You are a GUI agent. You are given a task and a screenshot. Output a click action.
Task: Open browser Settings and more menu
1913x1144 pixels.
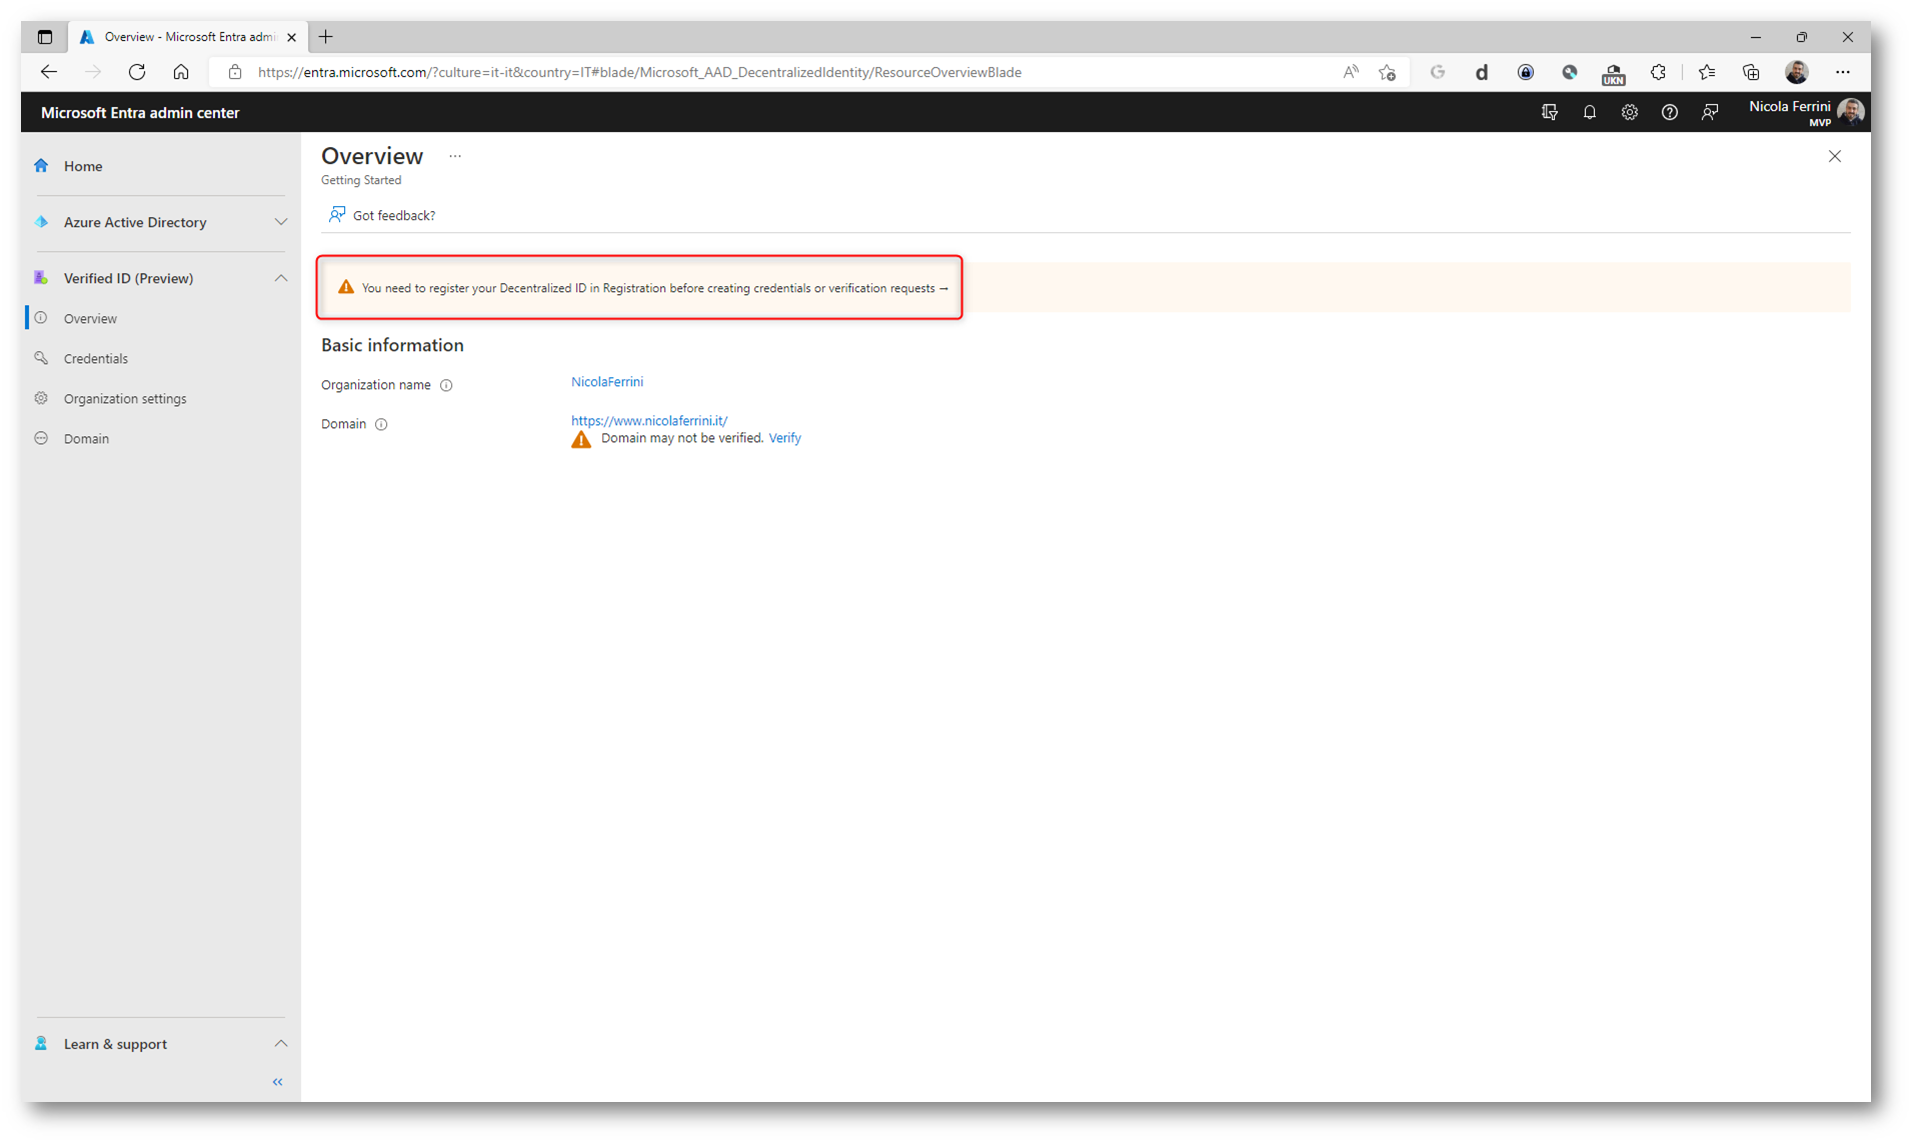(x=1843, y=72)
